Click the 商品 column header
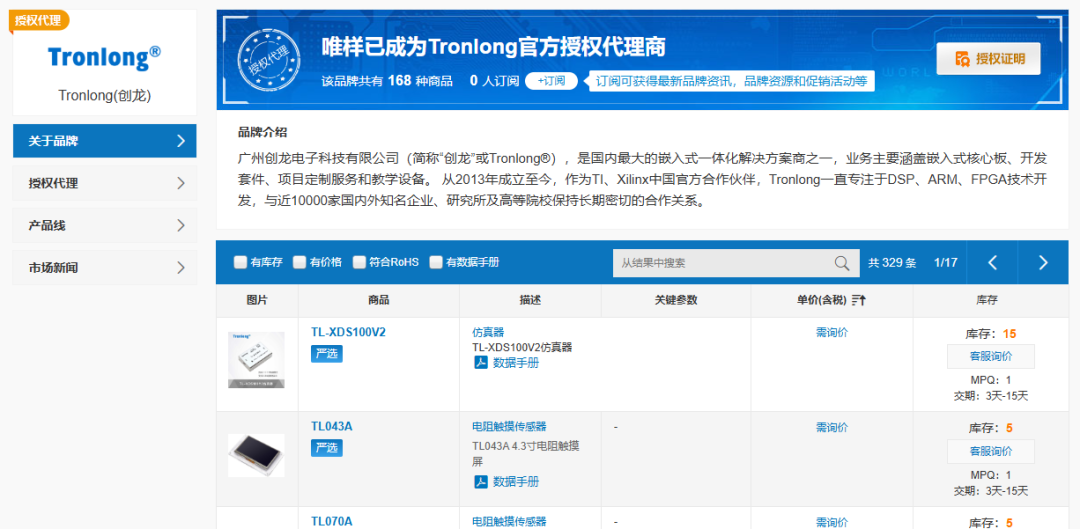 [x=379, y=300]
